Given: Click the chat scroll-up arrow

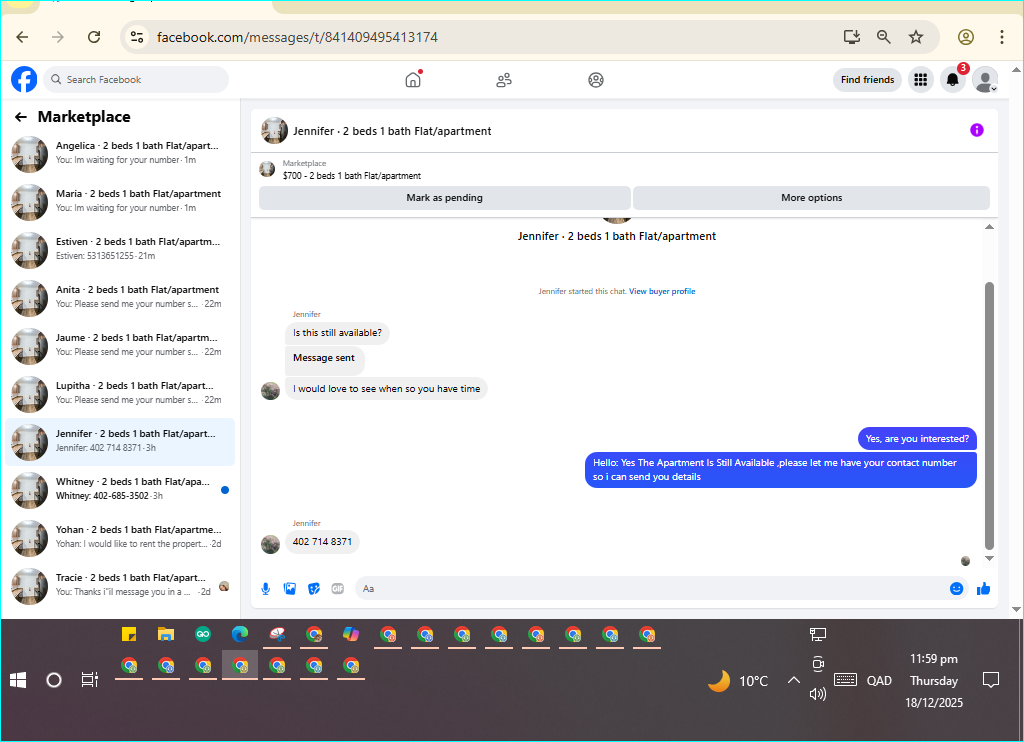Looking at the screenshot, I should click(989, 227).
